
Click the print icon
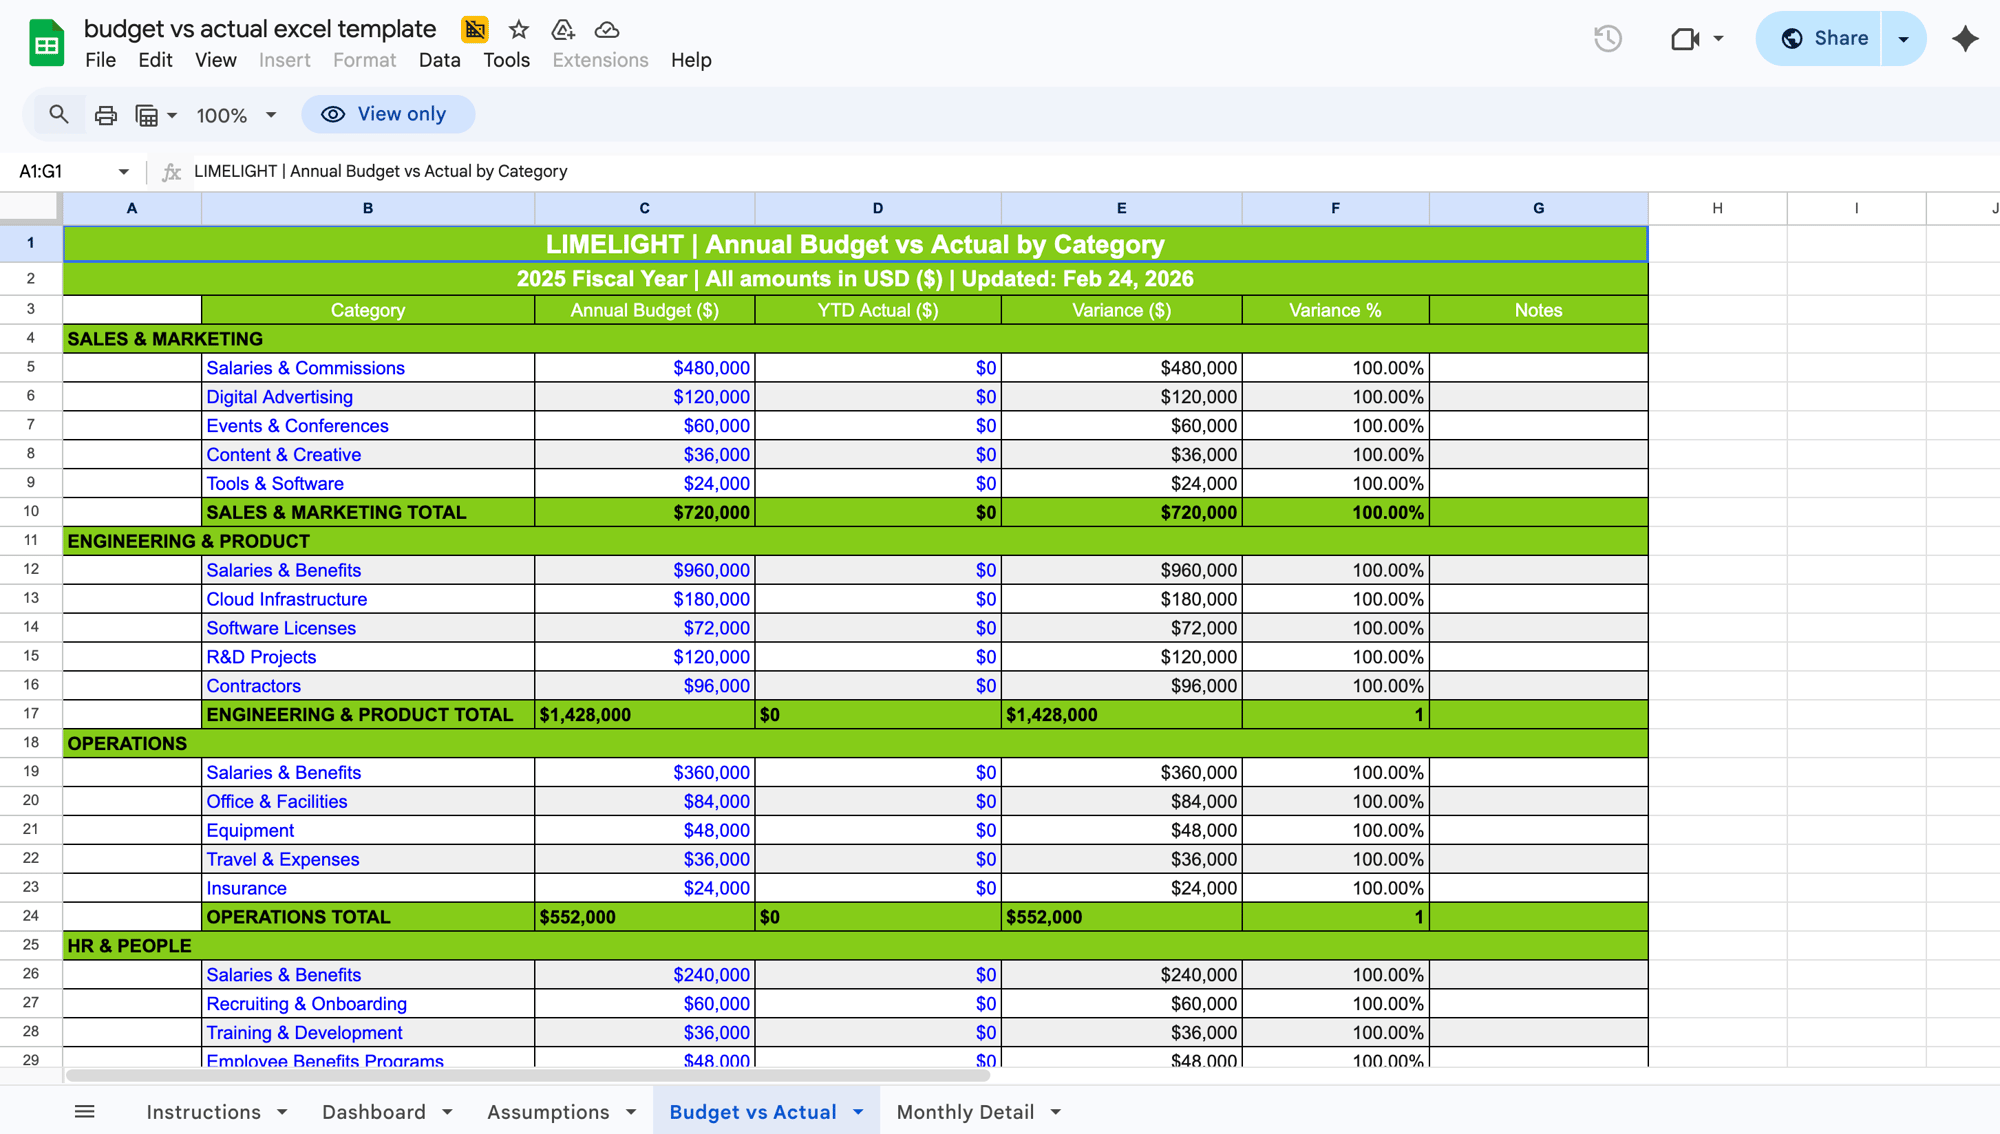tap(105, 114)
